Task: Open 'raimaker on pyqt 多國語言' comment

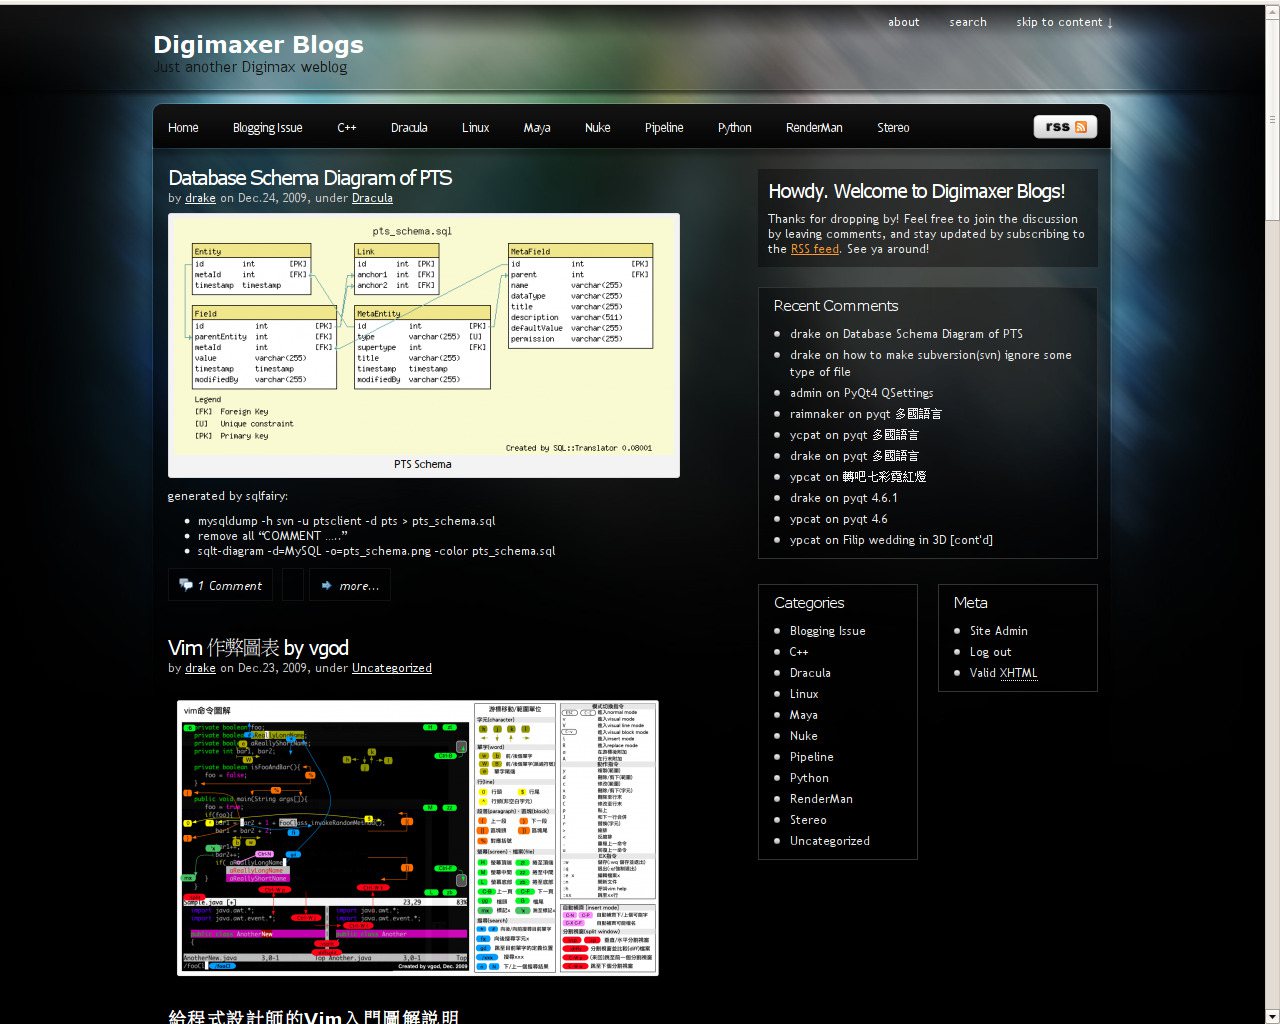Action: (x=866, y=414)
